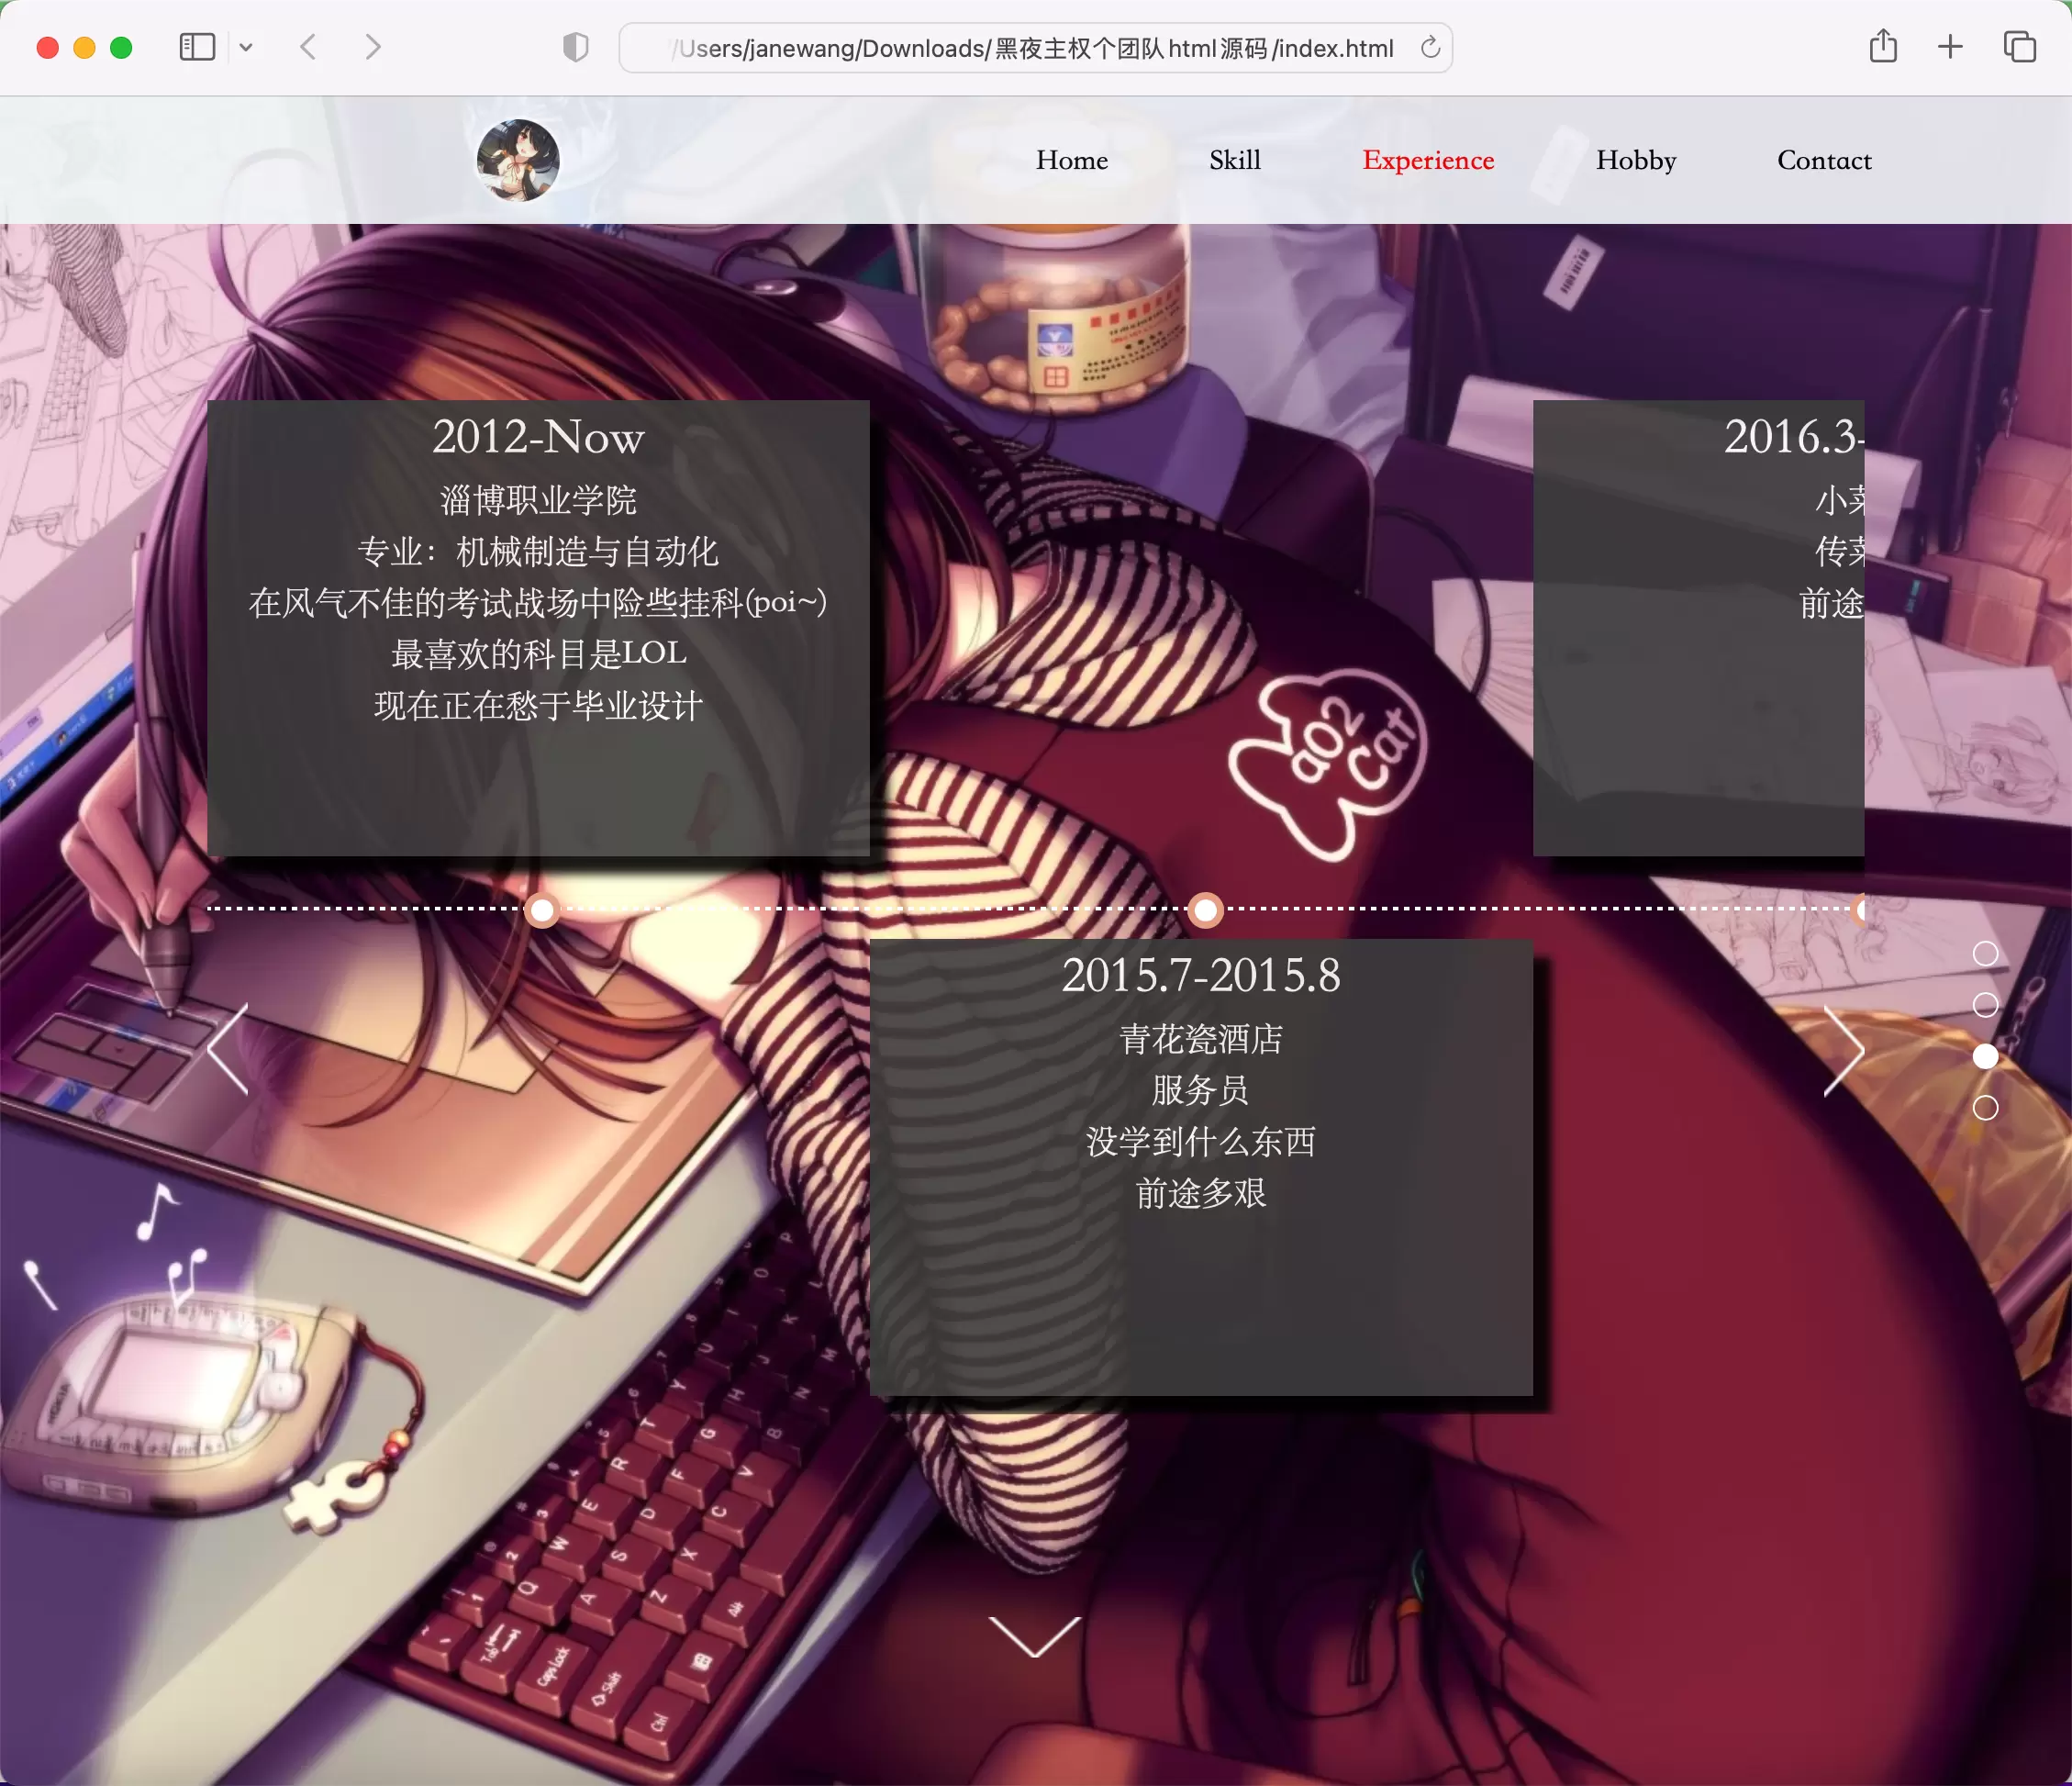Open the Contact section page
Viewport: 2072px width, 1786px height.
pyautogui.click(x=1823, y=159)
